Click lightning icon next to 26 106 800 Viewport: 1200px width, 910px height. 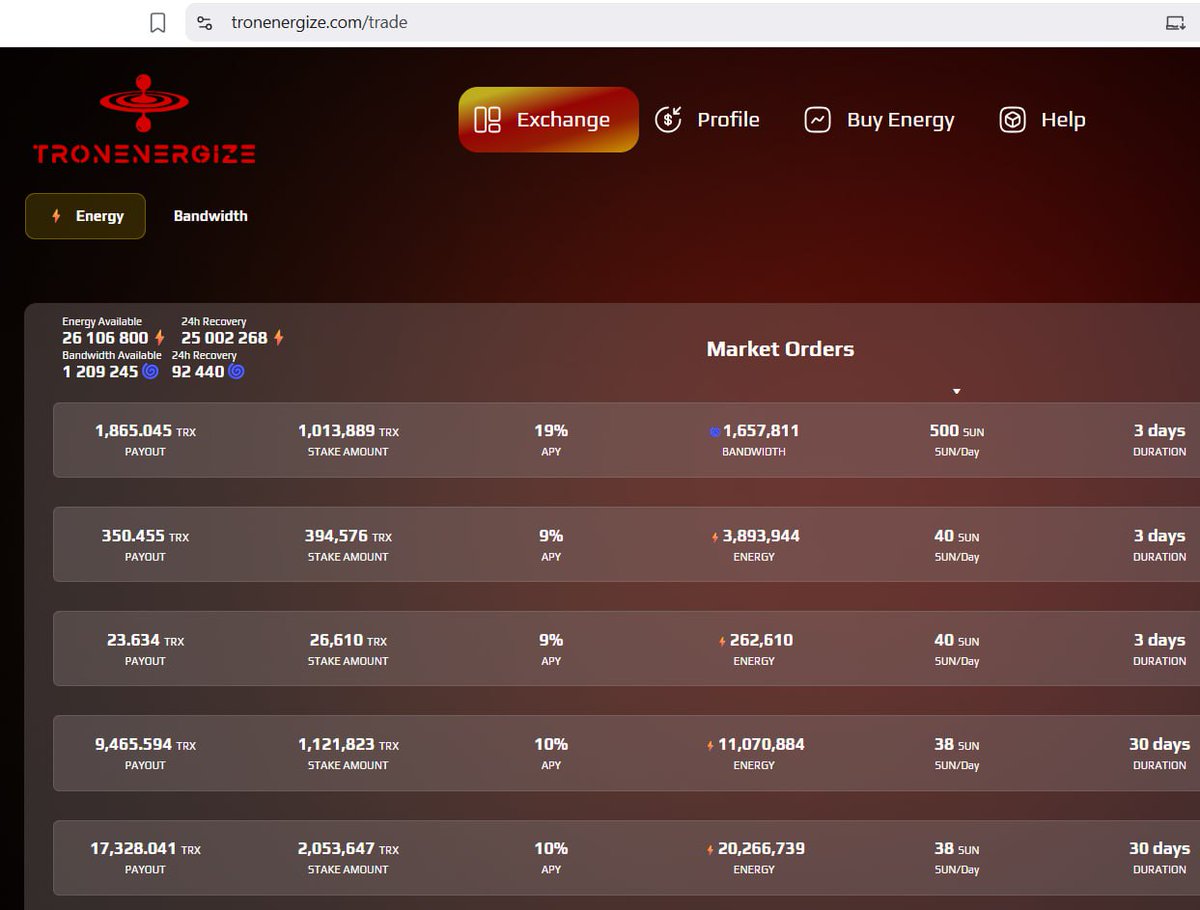tap(159, 338)
